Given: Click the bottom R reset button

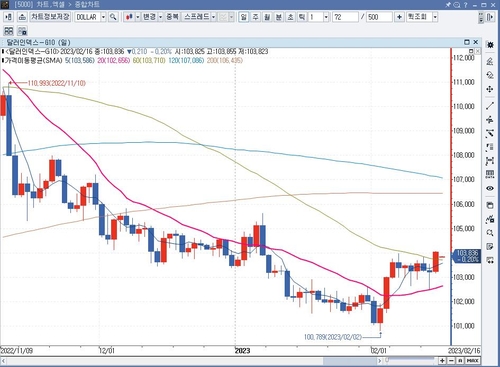Looking at the screenshot, I should 460,361.
